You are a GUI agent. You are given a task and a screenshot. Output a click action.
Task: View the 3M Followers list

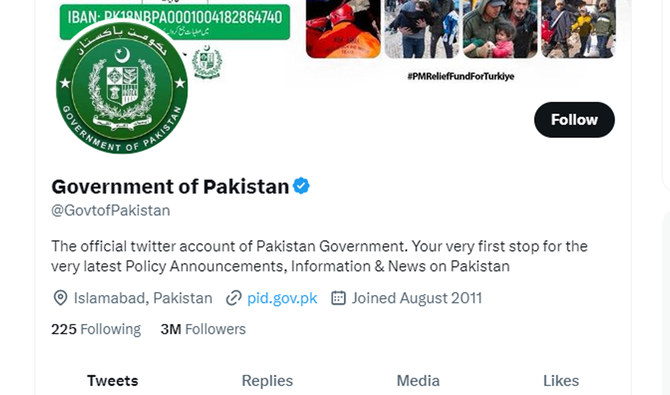tap(203, 329)
